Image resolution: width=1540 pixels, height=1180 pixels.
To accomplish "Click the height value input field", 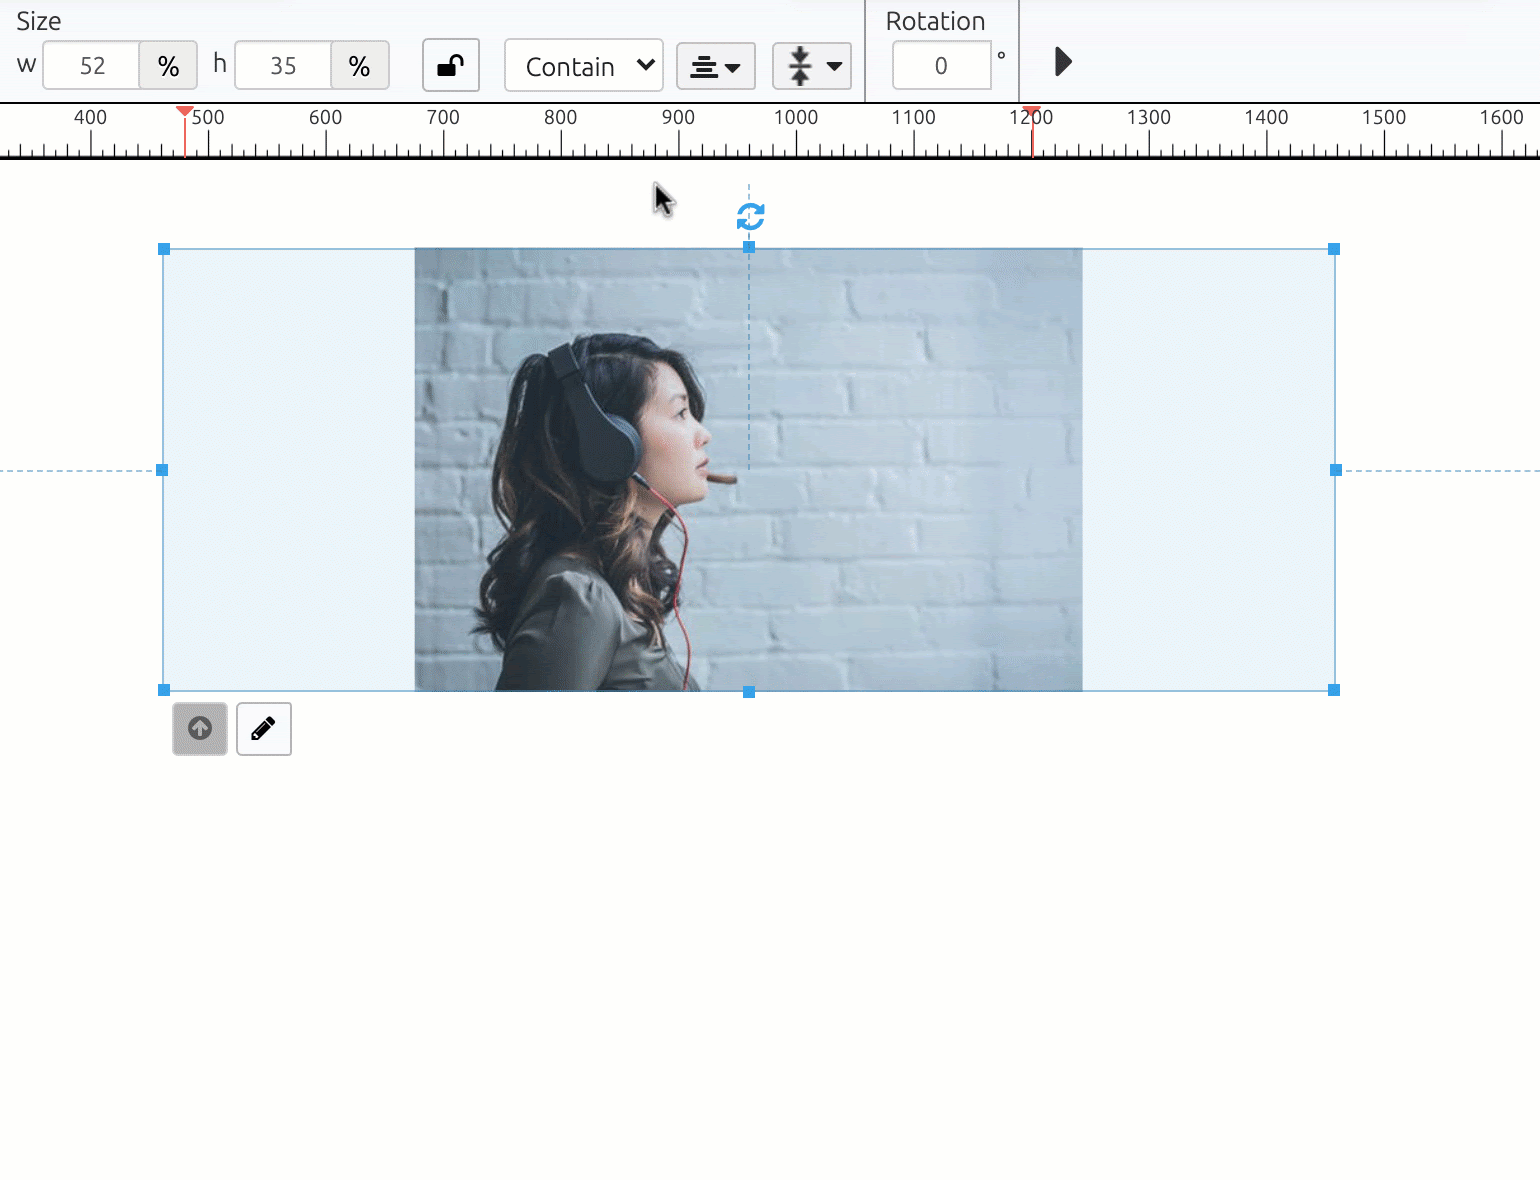I will (283, 66).
